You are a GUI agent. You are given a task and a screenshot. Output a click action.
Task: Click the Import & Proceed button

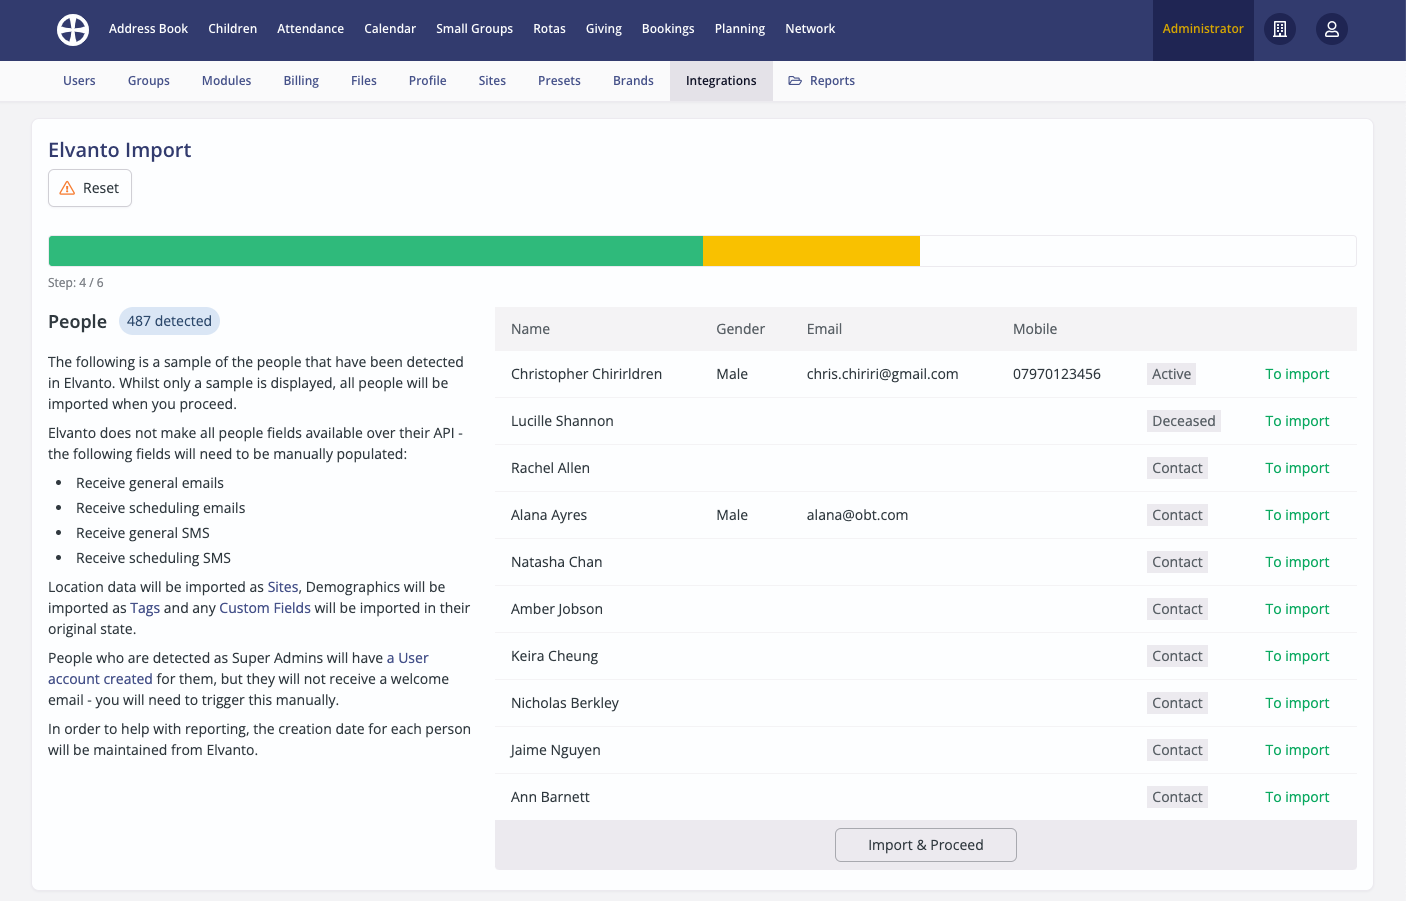pyautogui.click(x=926, y=845)
